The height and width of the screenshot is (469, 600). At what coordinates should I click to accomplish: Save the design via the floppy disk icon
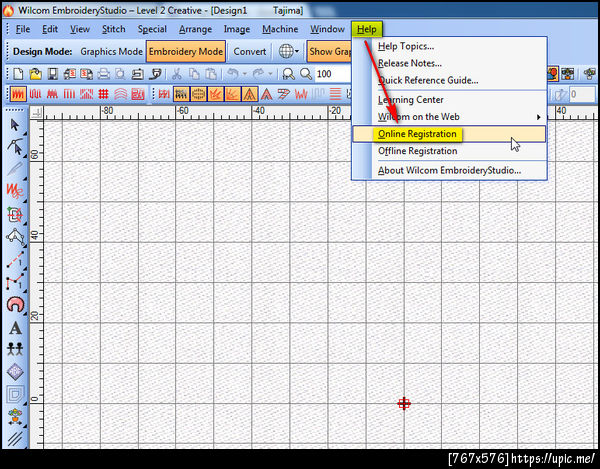click(x=52, y=74)
